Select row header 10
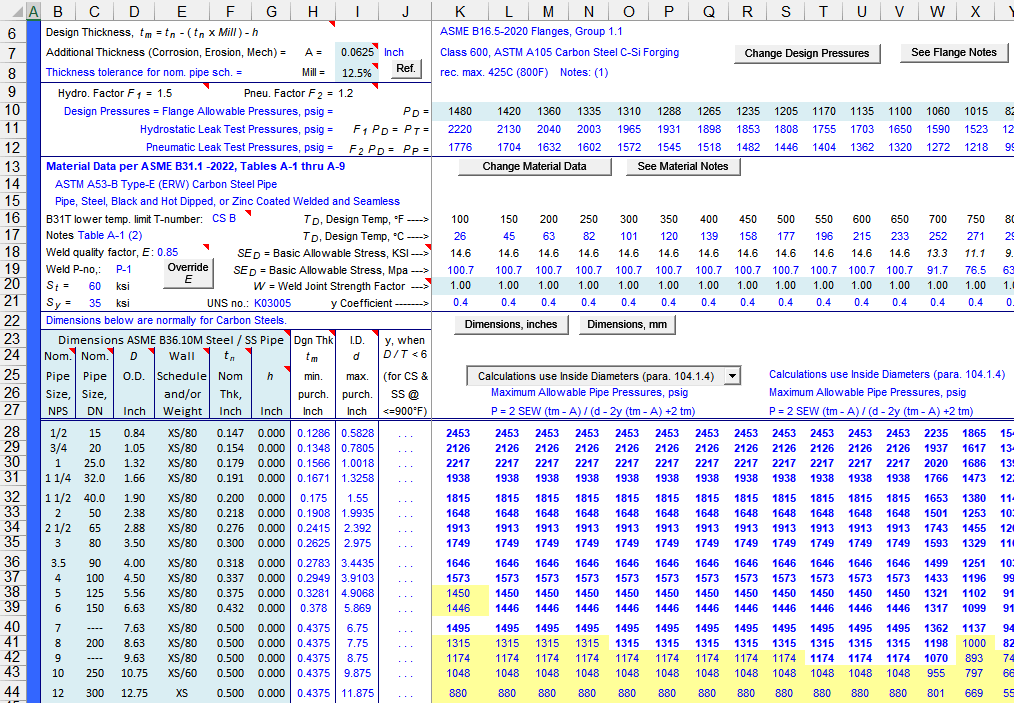This screenshot has width=1014, height=703. [13, 110]
